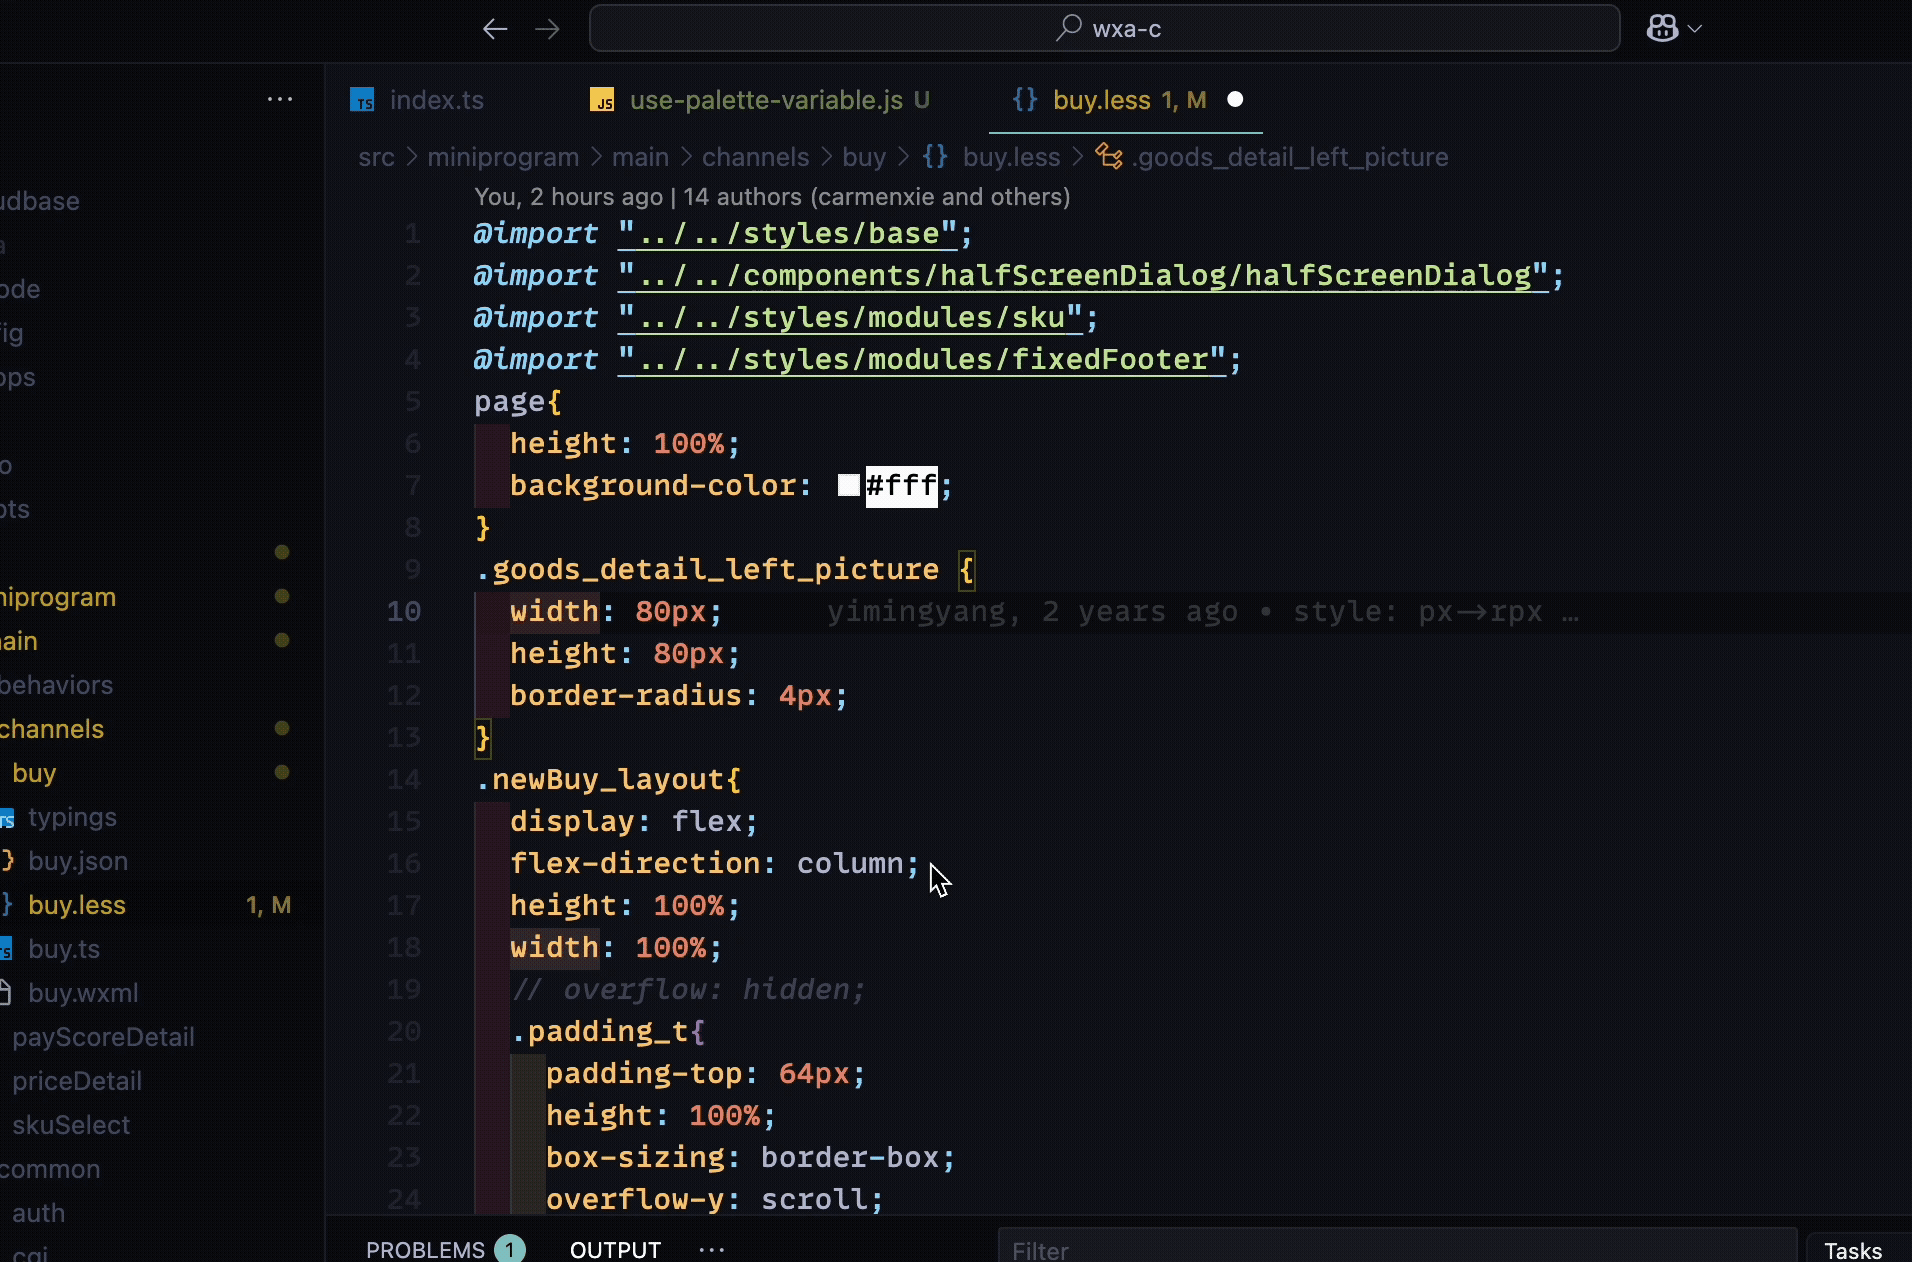Click the TypeScript icon on index.ts tab
This screenshot has width=1912, height=1262.
pyautogui.click(x=362, y=100)
